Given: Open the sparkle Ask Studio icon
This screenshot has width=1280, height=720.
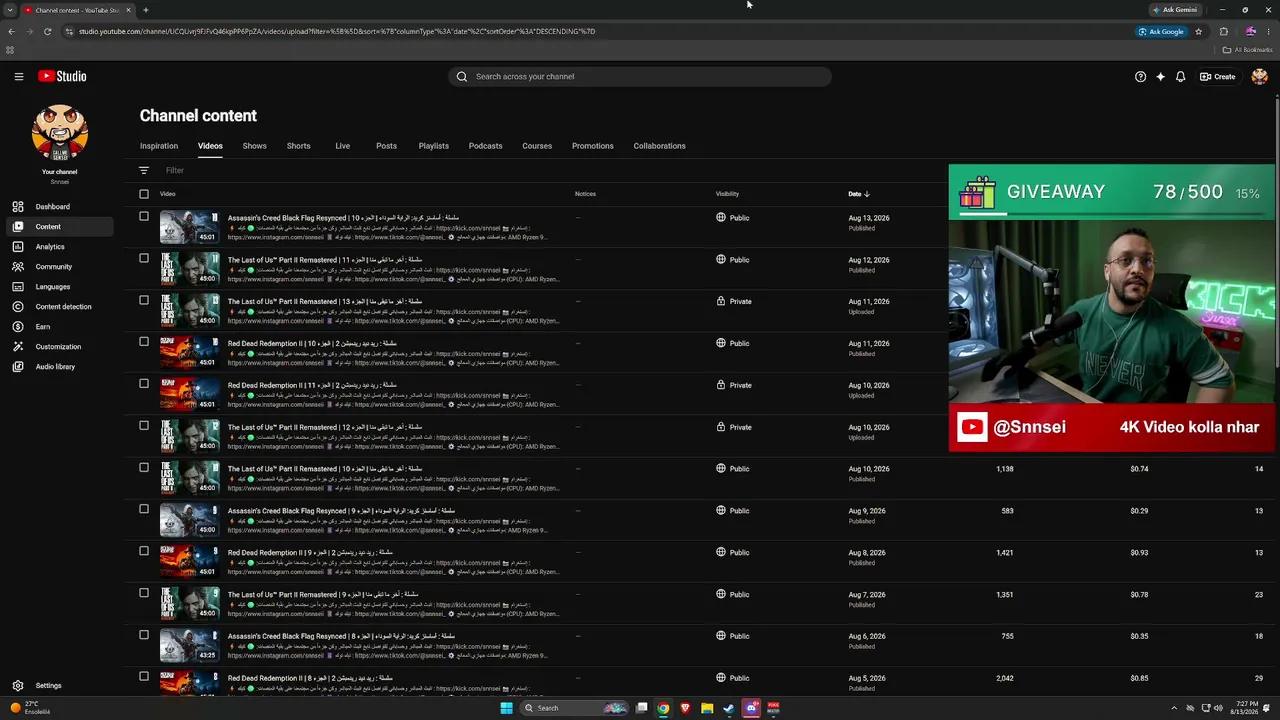Looking at the screenshot, I should click(x=1160, y=76).
